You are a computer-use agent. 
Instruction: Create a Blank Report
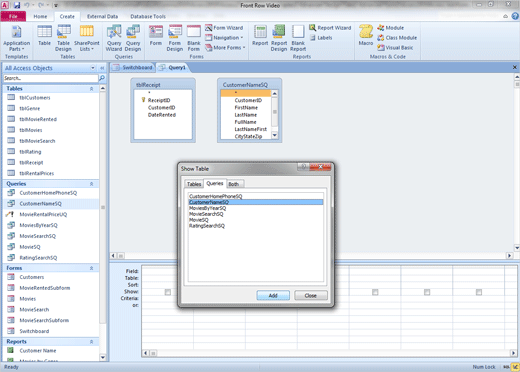(298, 38)
